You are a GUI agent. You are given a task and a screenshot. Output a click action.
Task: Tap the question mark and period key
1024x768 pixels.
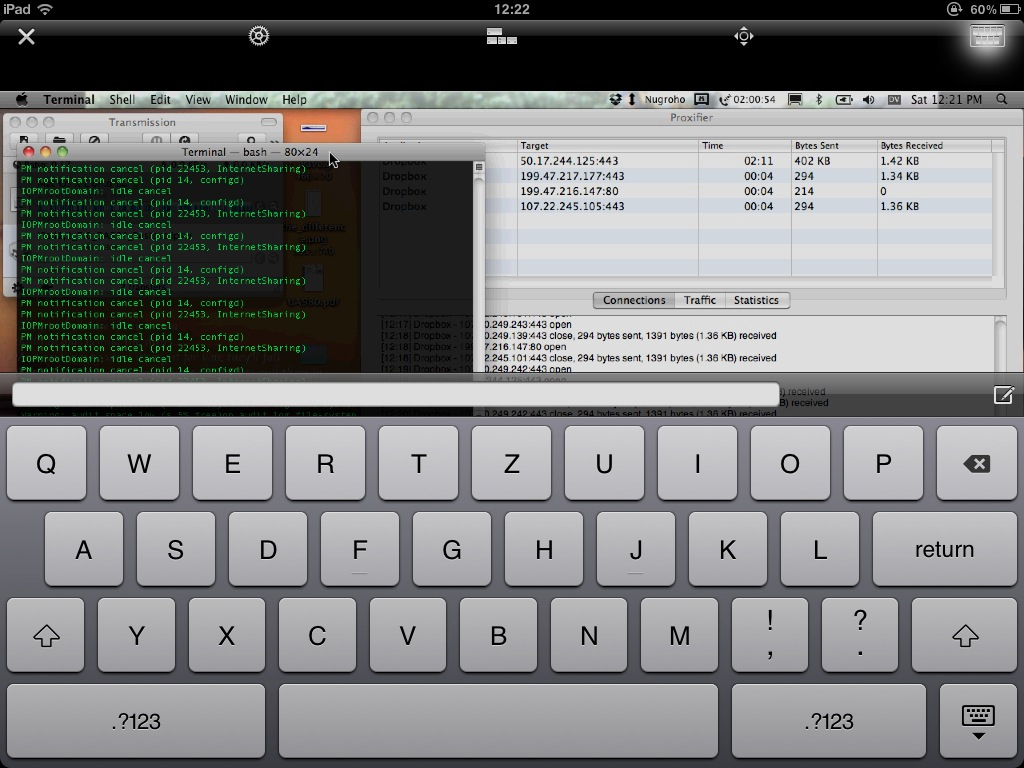point(860,635)
